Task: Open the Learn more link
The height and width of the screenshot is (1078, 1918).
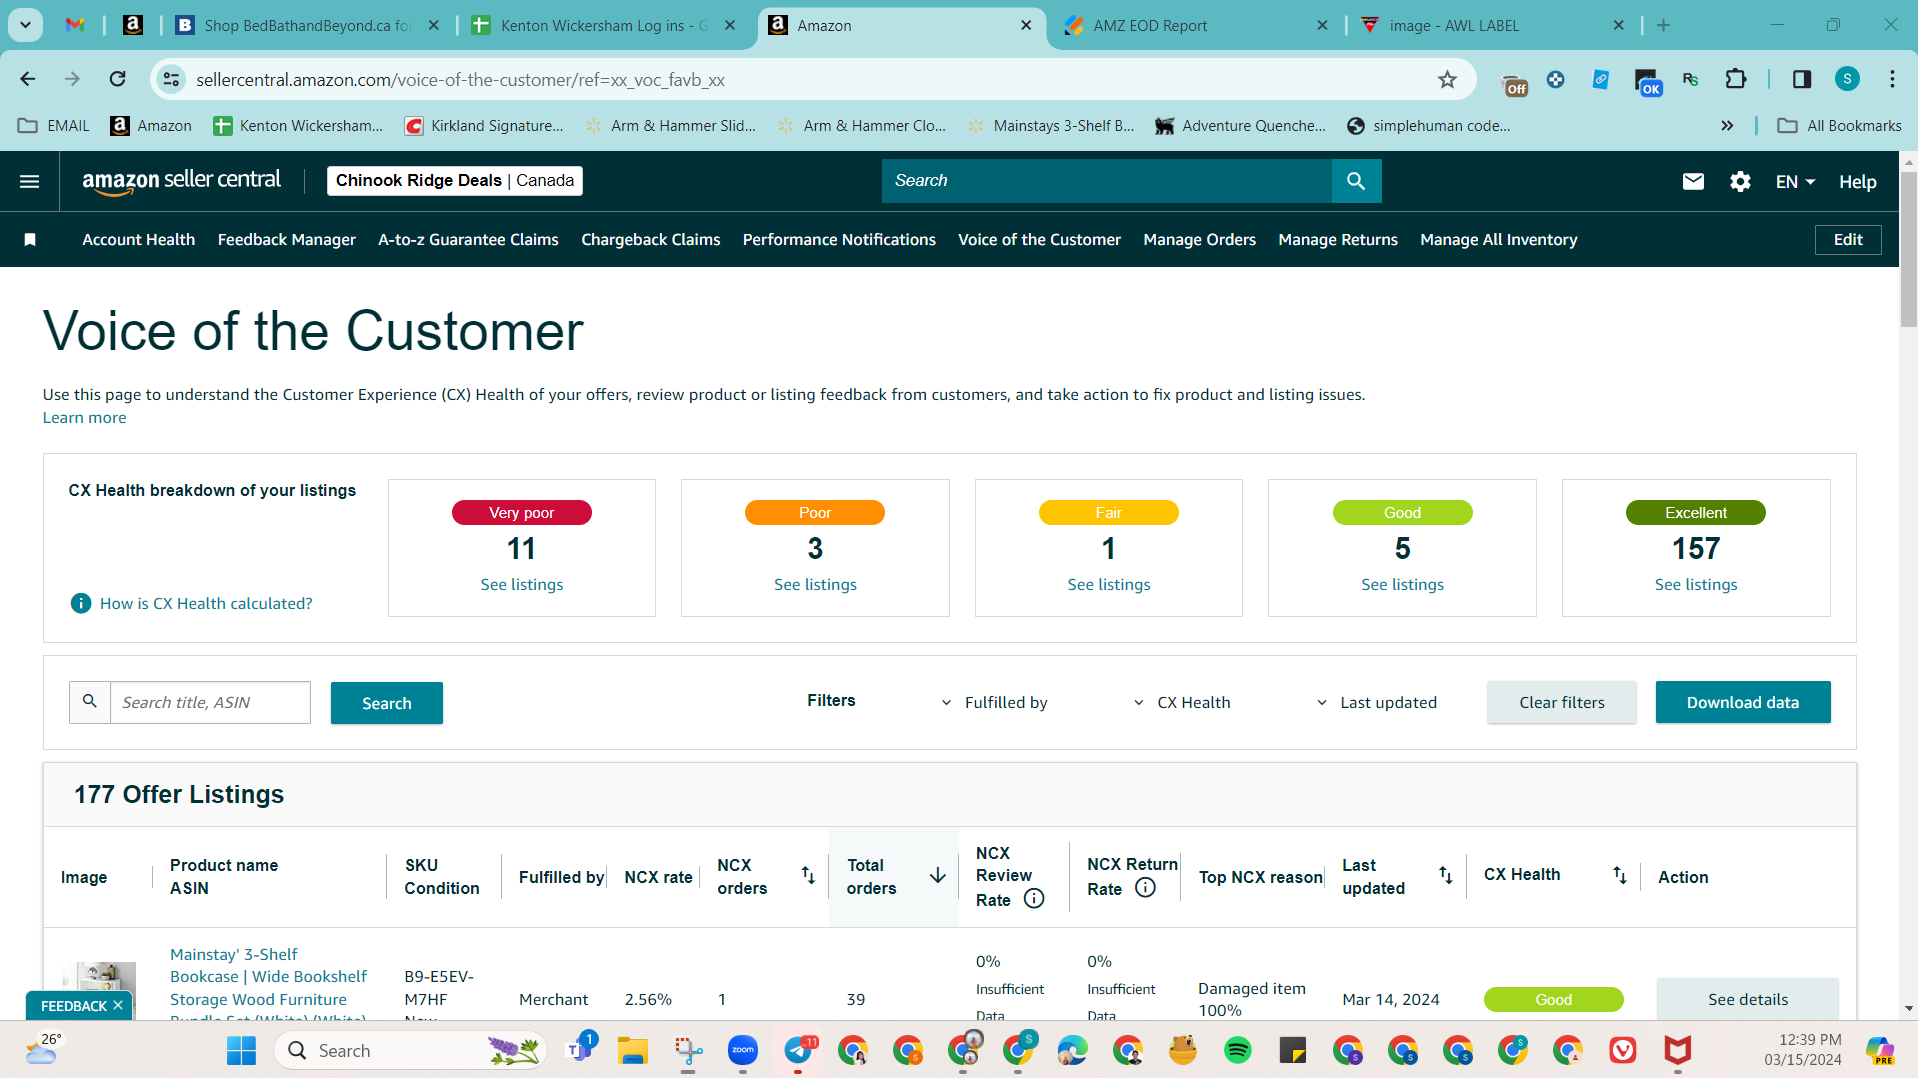Action: pyautogui.click(x=84, y=418)
